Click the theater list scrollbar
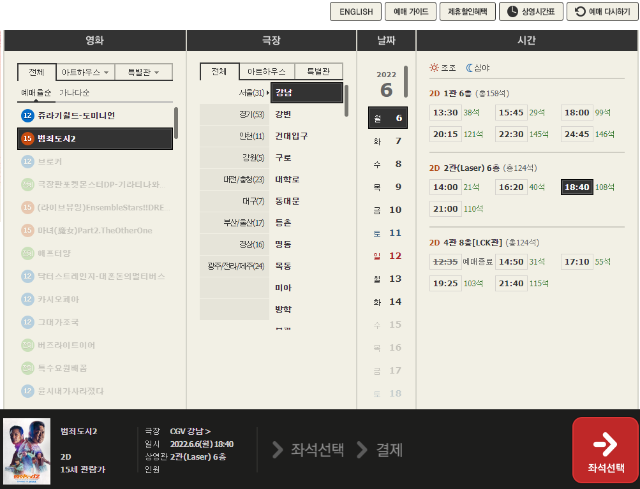 tap(346, 101)
